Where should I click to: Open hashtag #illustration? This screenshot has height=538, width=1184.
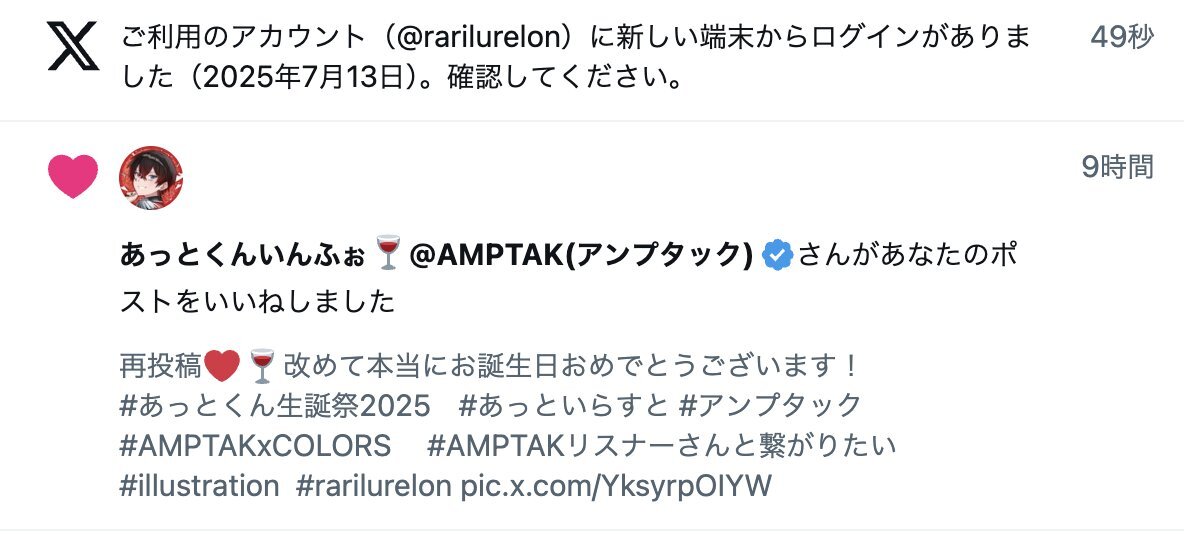click(199, 485)
